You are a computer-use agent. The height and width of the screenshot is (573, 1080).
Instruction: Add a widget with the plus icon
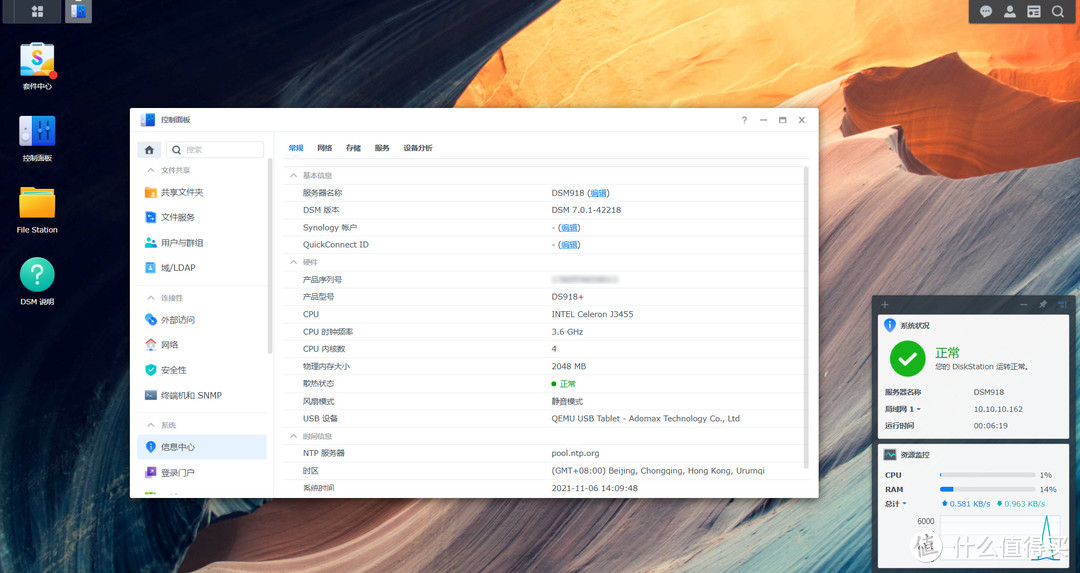pyautogui.click(x=884, y=304)
